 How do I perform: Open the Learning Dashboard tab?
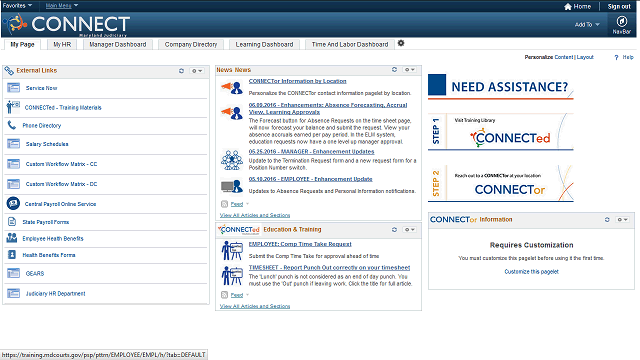tap(264, 44)
